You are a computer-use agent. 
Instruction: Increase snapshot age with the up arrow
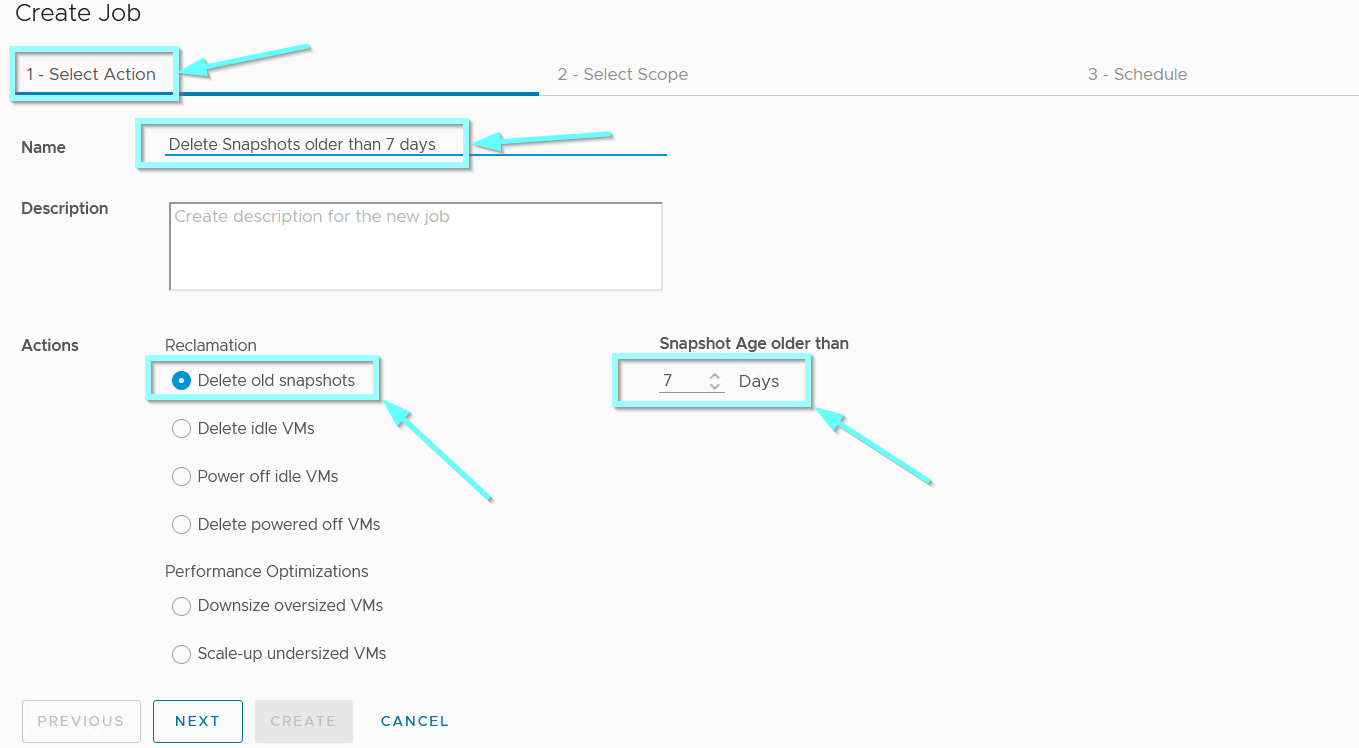(x=714, y=376)
